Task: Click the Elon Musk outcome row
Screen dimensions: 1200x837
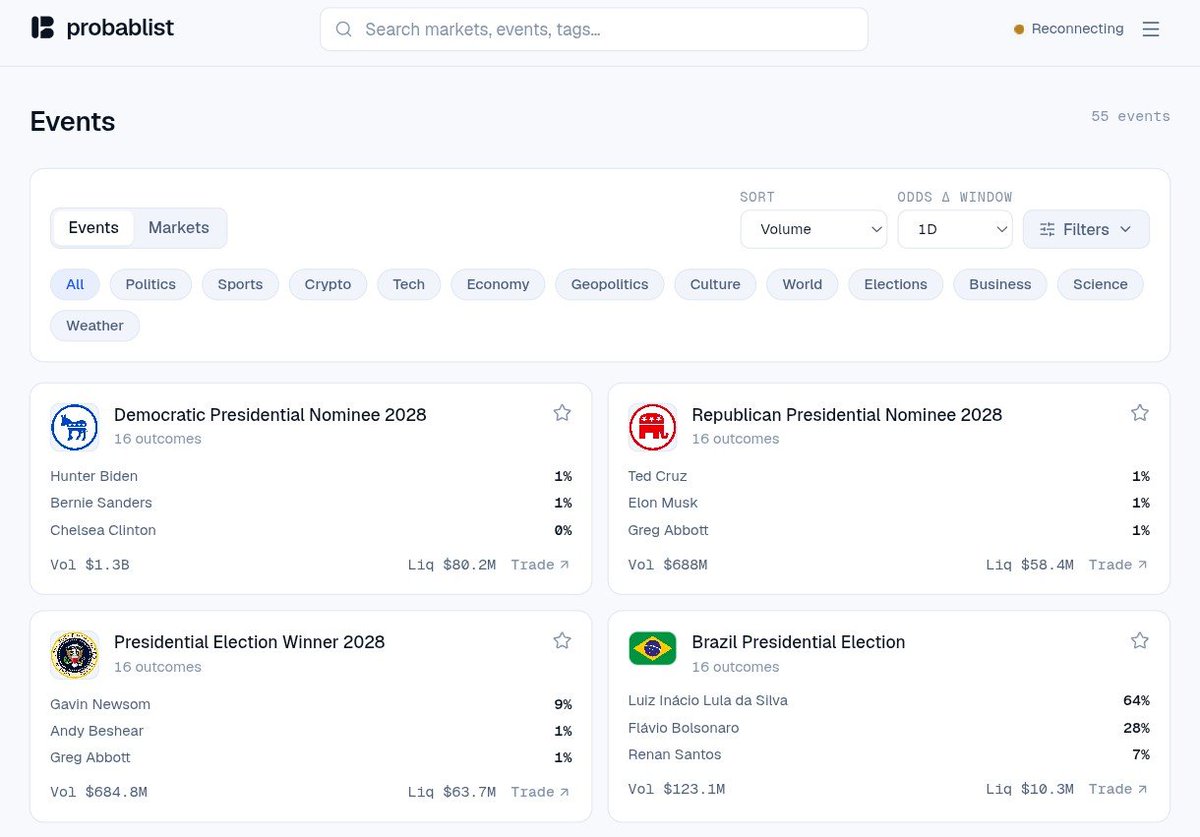Action: pyautogui.click(x=889, y=503)
